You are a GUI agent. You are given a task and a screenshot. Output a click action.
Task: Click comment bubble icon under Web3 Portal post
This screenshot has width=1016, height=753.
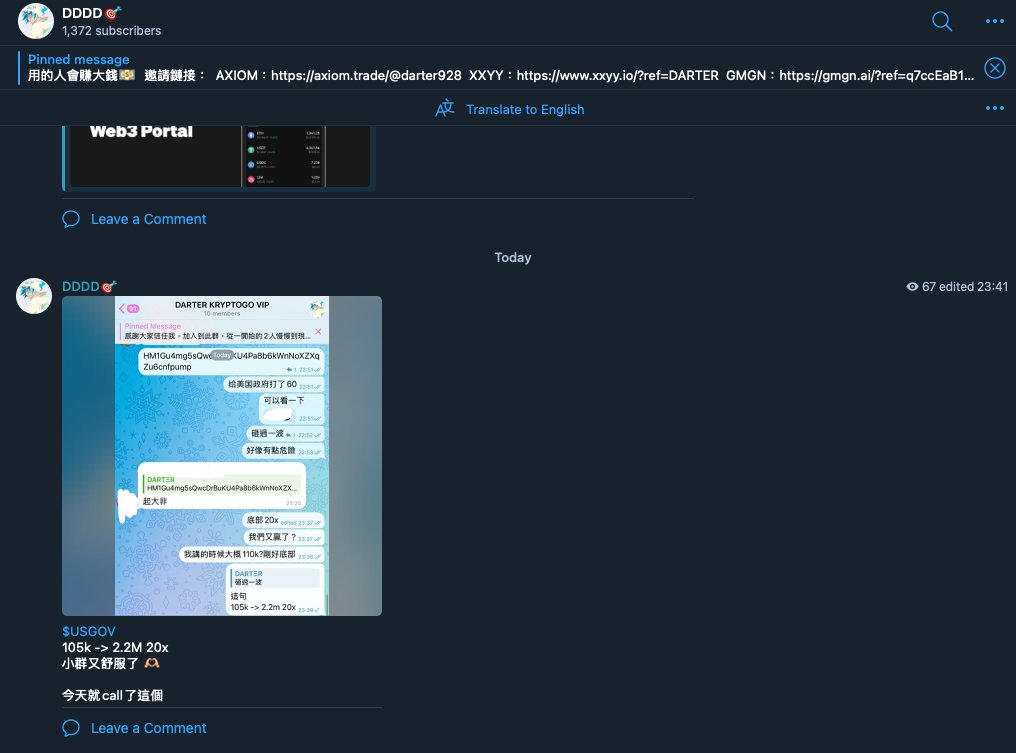(71, 219)
